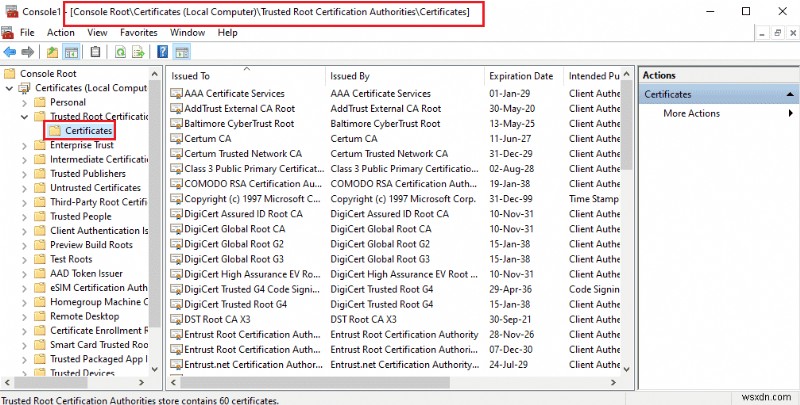Image resolution: width=800 pixels, height=405 pixels.
Task: Minimize the inner MDI child window
Action: 762,33
